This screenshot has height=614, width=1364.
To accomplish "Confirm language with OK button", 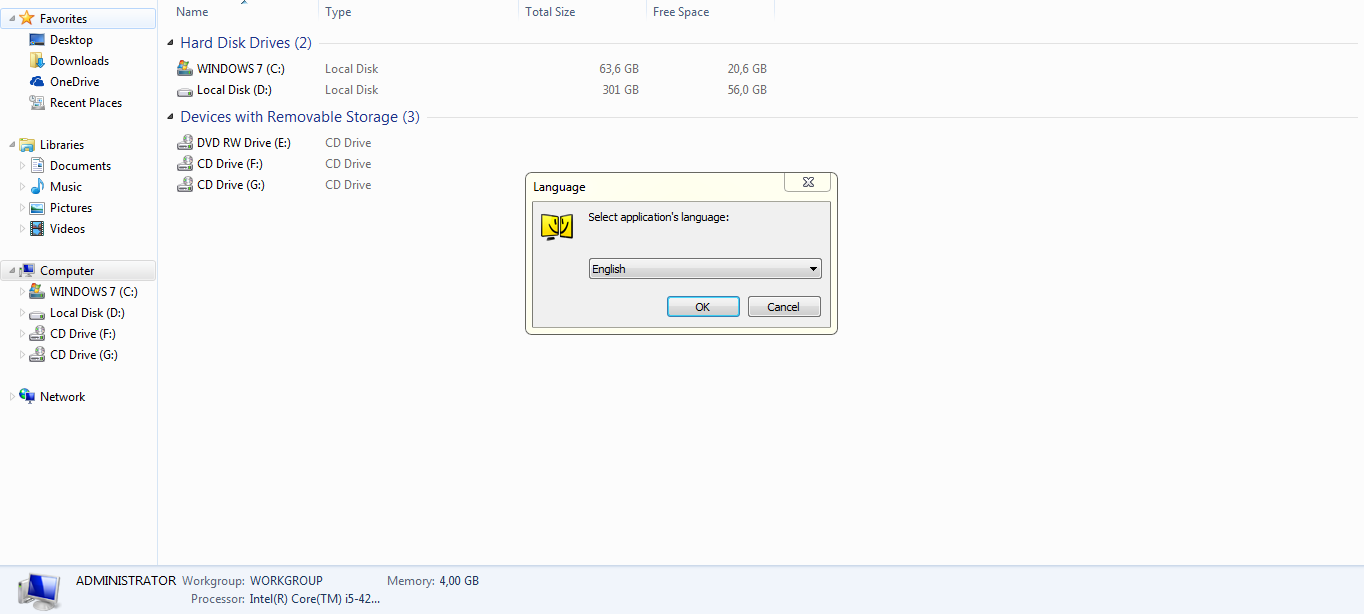I will tap(703, 307).
